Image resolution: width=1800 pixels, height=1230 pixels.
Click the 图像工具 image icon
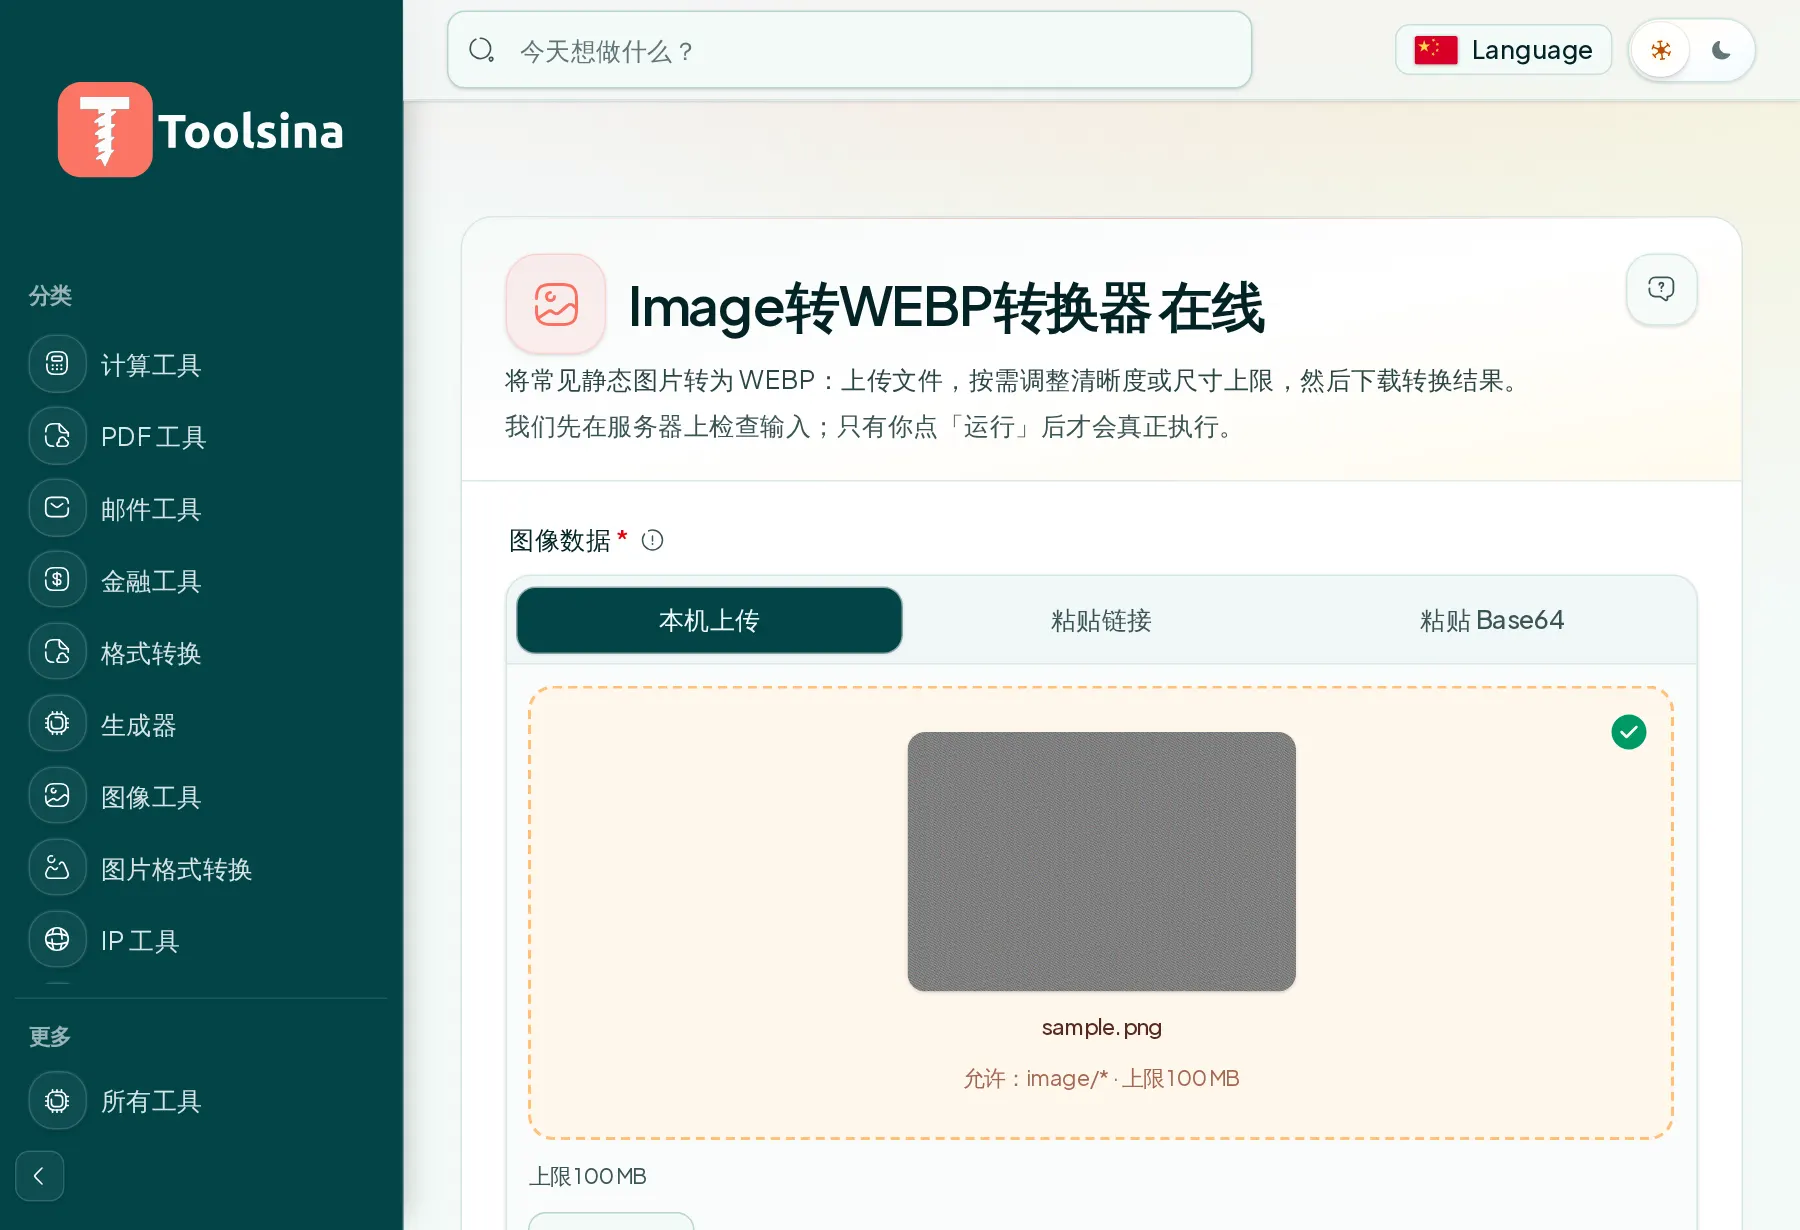pos(58,796)
